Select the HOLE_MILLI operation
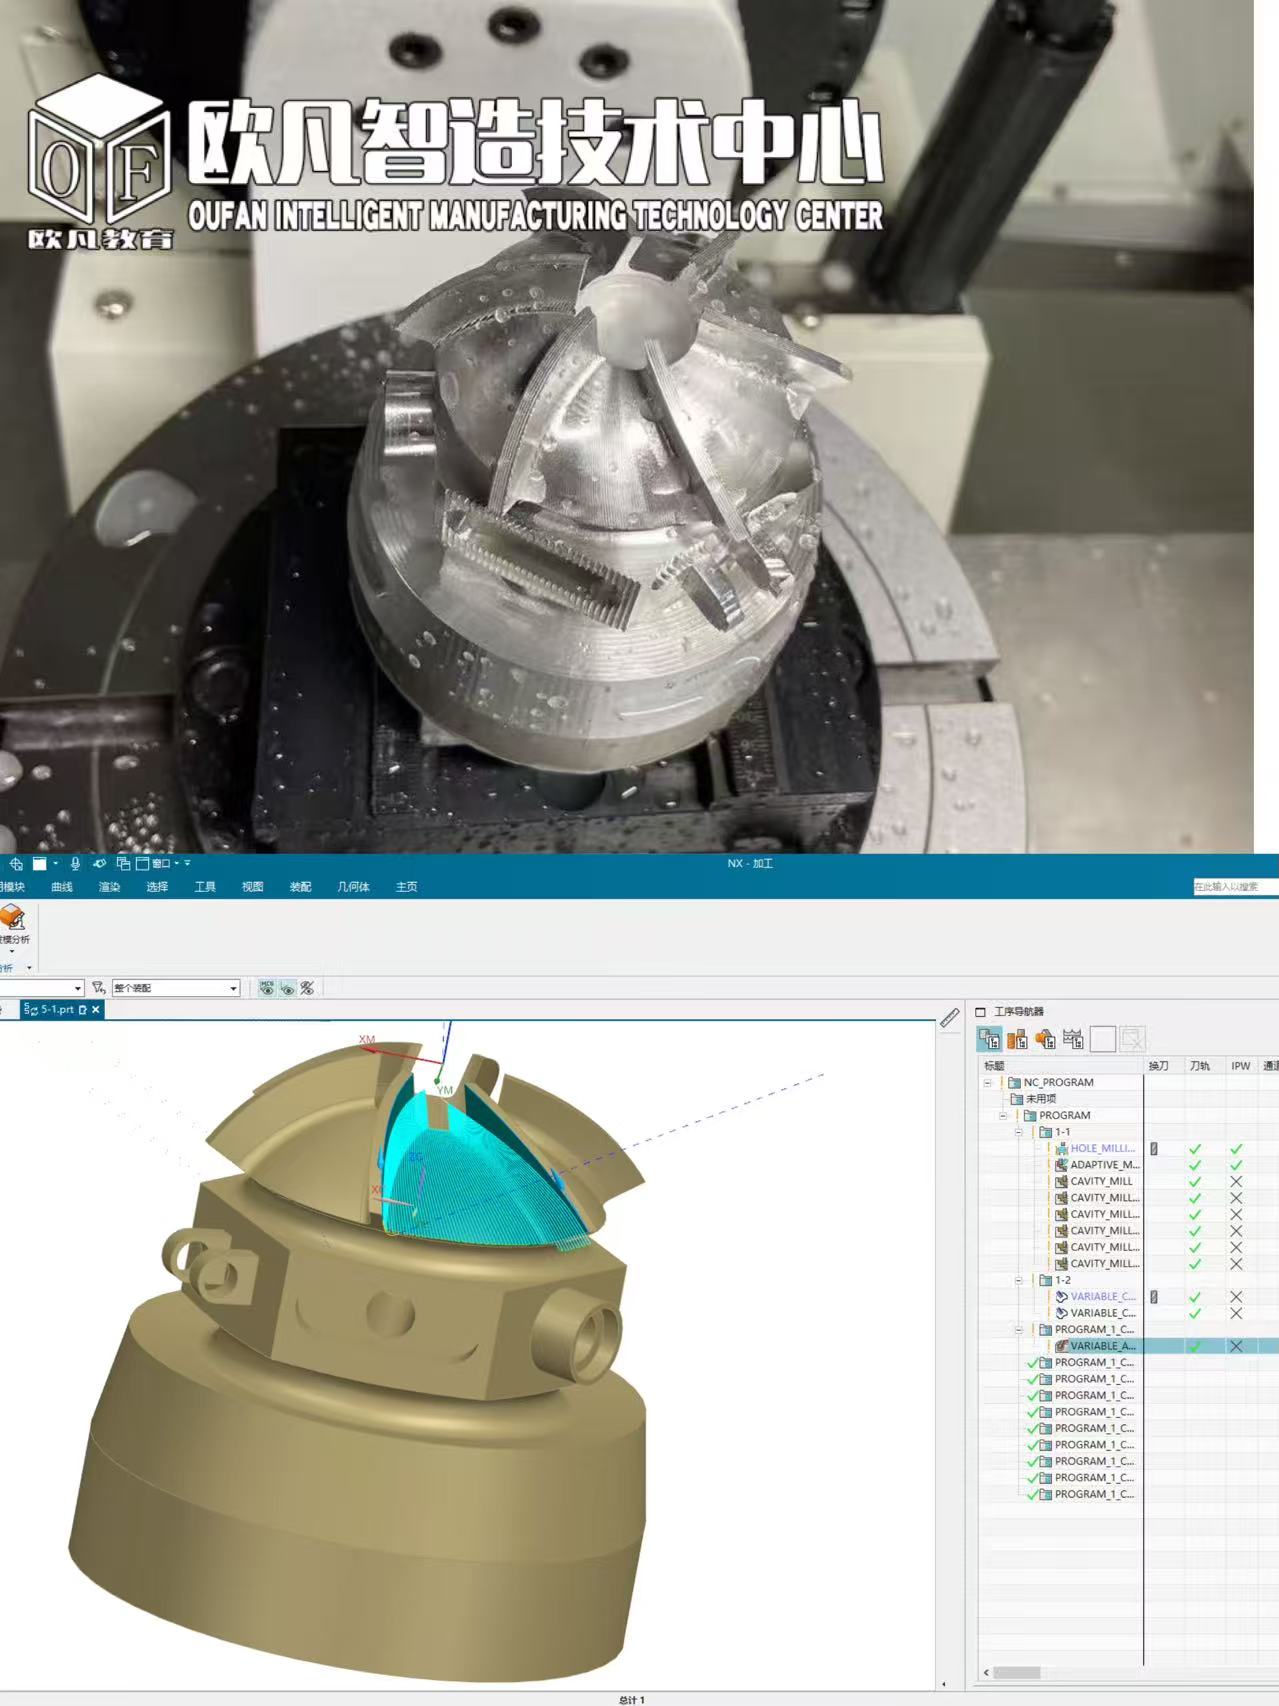 click(x=1101, y=1149)
